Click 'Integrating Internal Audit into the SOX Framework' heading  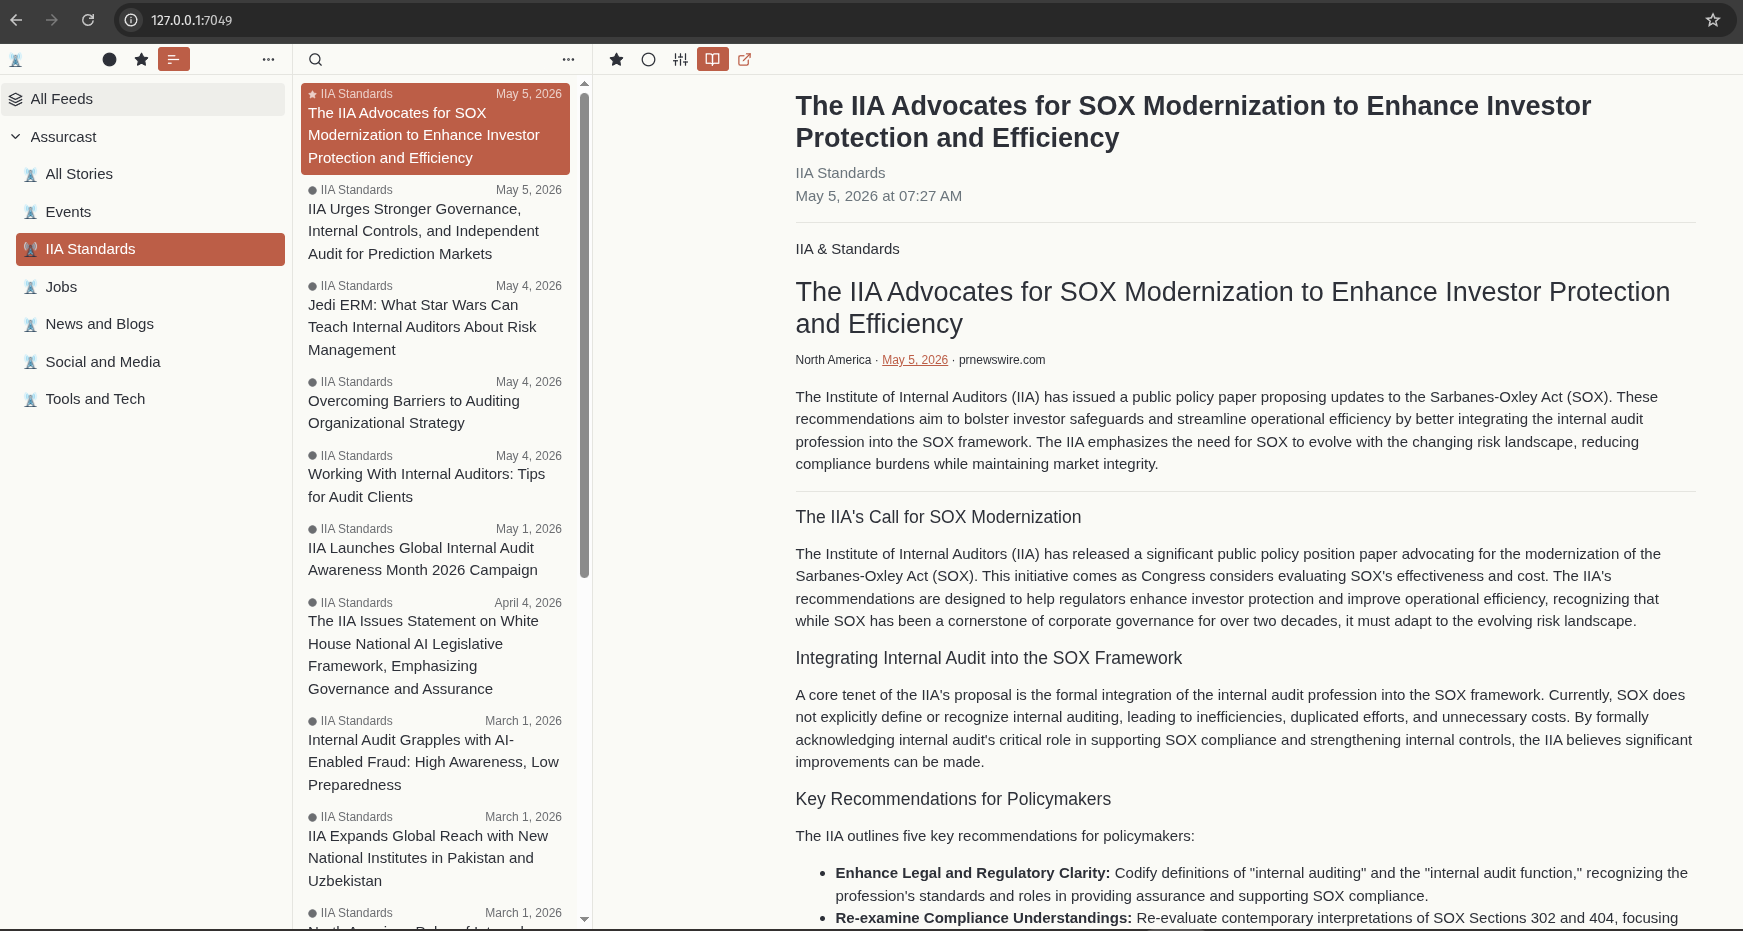tap(989, 658)
